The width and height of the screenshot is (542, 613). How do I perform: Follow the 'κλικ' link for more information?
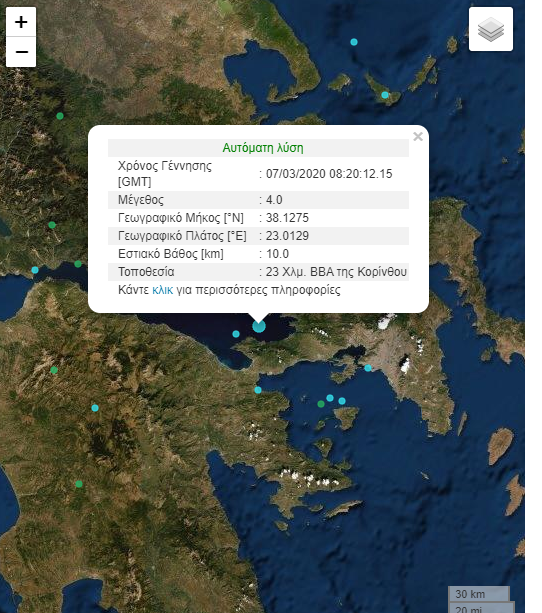162,290
